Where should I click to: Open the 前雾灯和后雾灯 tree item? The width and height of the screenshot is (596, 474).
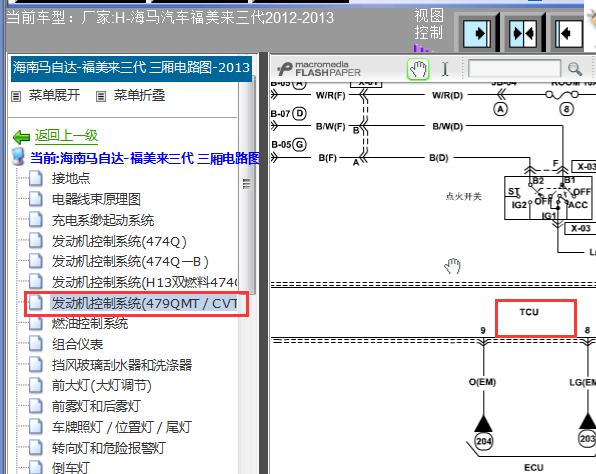tap(96, 406)
